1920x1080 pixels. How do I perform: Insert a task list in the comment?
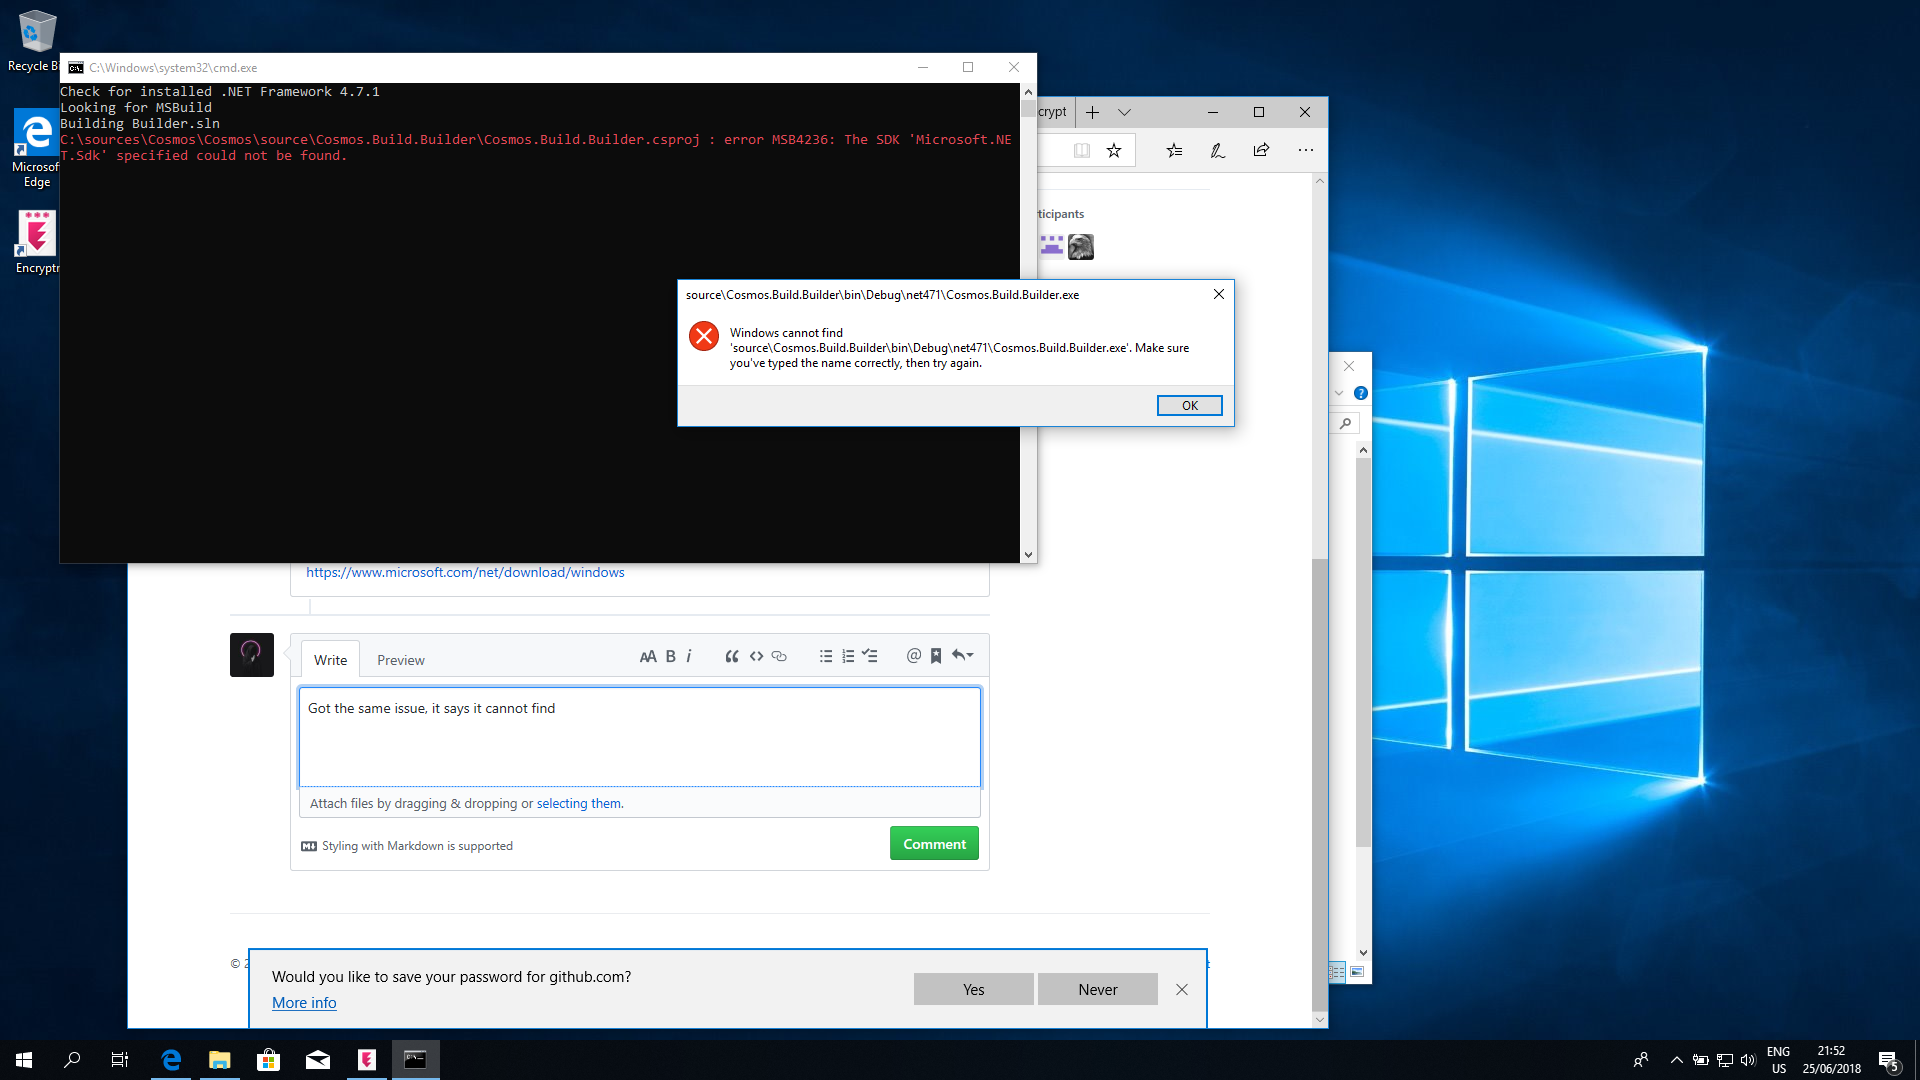click(x=870, y=656)
